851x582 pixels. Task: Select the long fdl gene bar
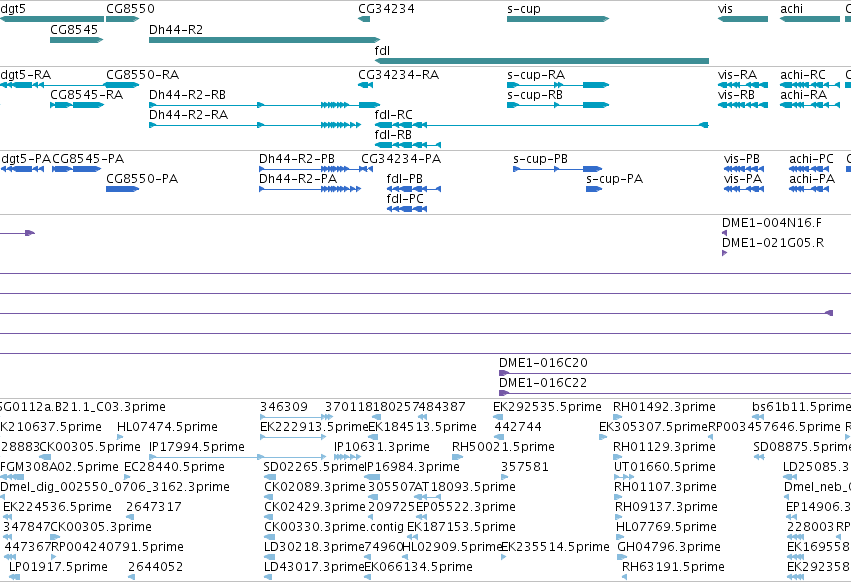click(542, 61)
